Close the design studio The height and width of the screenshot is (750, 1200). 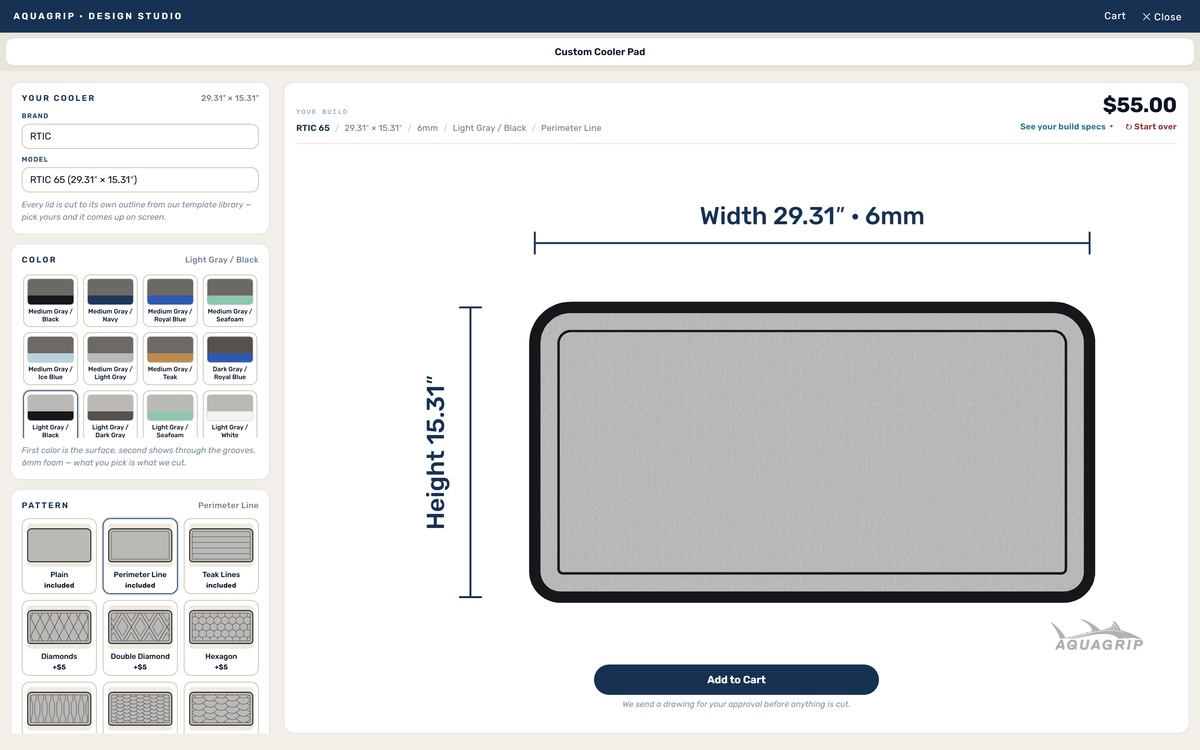pos(1161,16)
